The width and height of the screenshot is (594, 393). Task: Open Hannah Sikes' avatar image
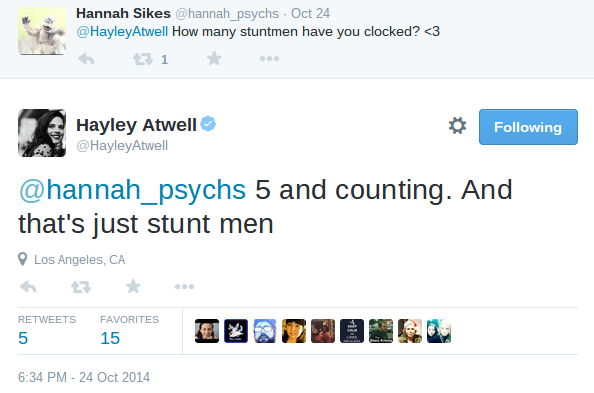point(42,31)
